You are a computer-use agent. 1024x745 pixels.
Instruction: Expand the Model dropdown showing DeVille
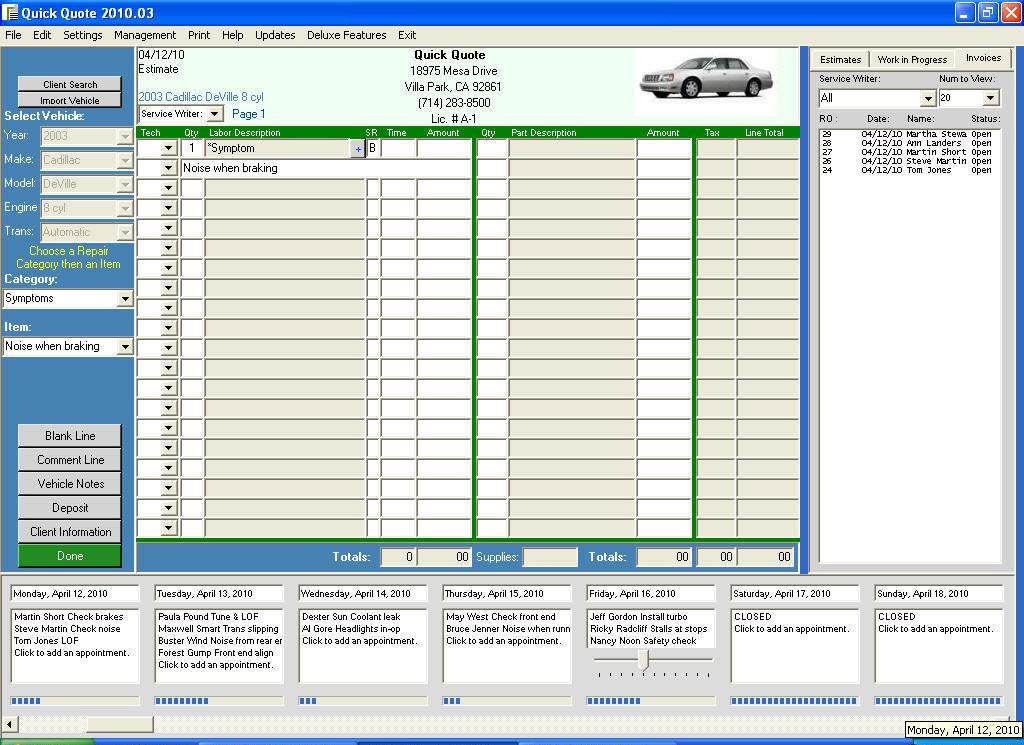pyautogui.click(x=125, y=185)
